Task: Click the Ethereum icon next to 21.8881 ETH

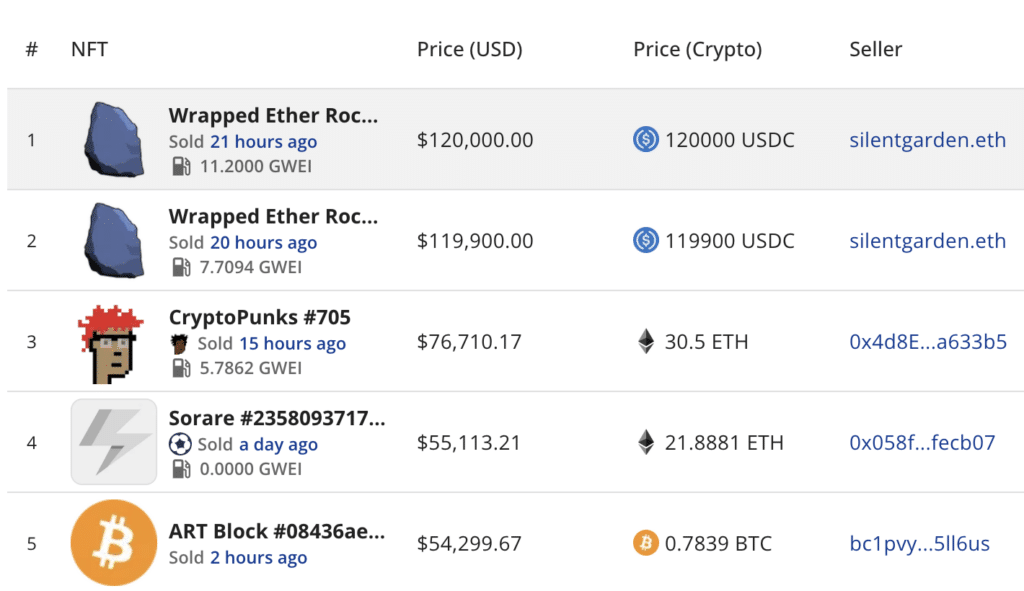Action: pos(646,442)
